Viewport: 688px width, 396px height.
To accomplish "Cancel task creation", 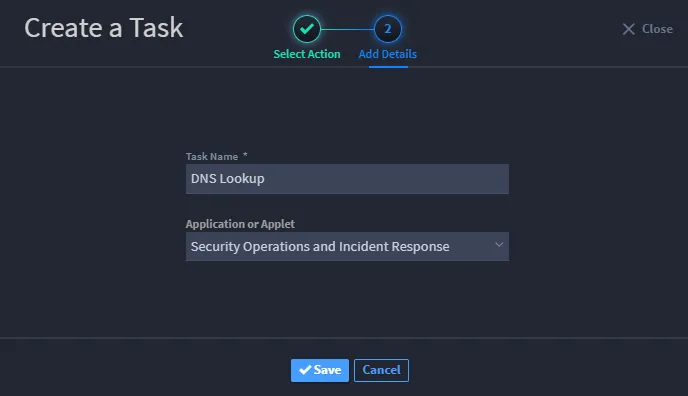I will [x=381, y=370].
